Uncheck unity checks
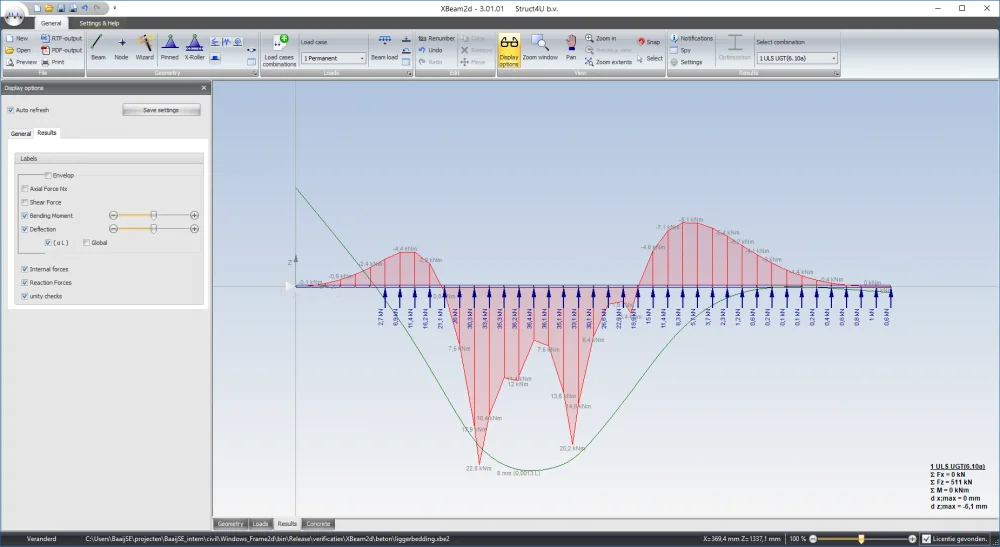 [25, 296]
